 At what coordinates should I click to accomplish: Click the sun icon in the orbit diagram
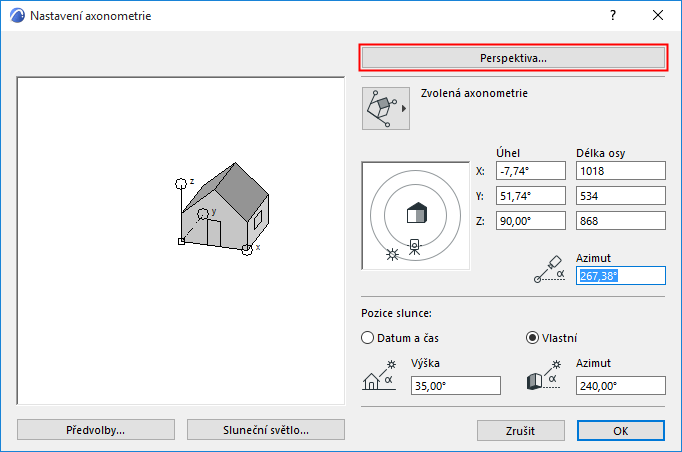(x=392, y=254)
